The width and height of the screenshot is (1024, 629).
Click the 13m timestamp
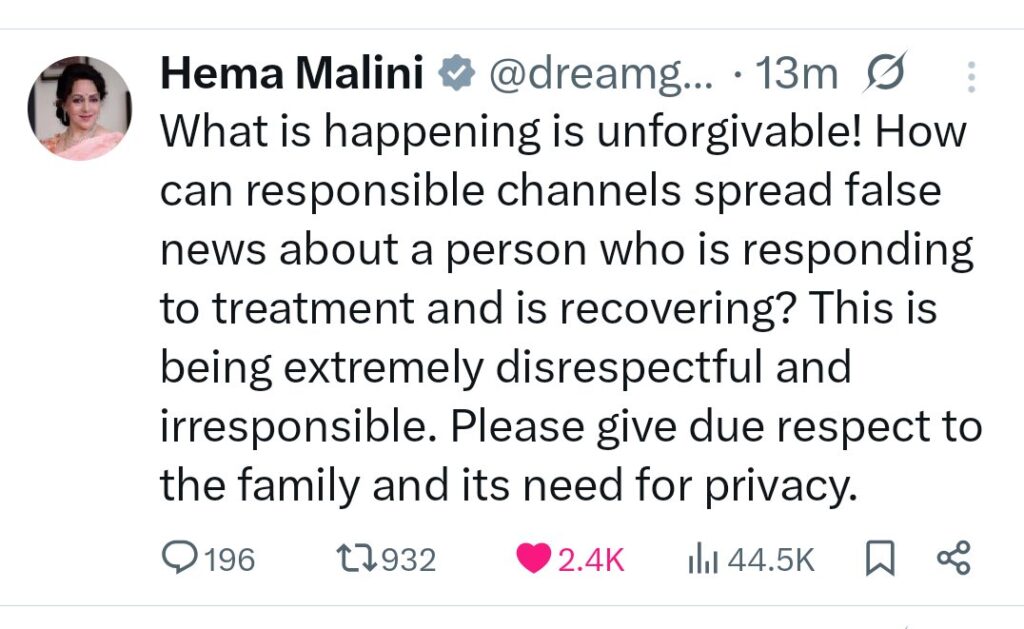pyautogui.click(x=798, y=75)
